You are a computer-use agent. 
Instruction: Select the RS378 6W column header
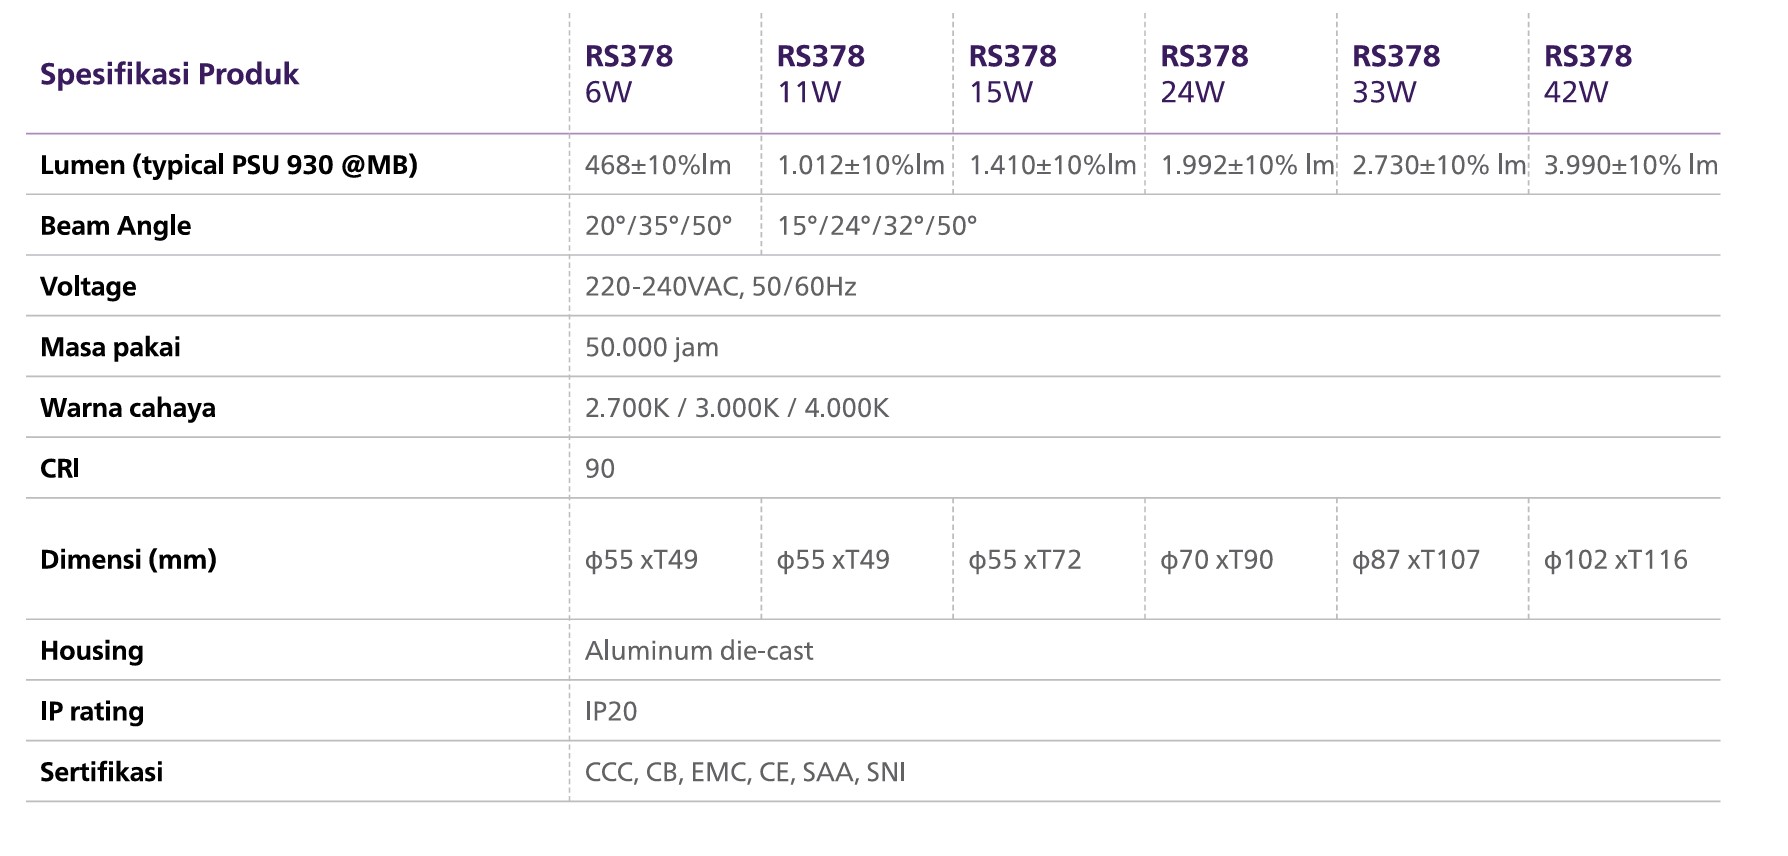click(x=629, y=74)
